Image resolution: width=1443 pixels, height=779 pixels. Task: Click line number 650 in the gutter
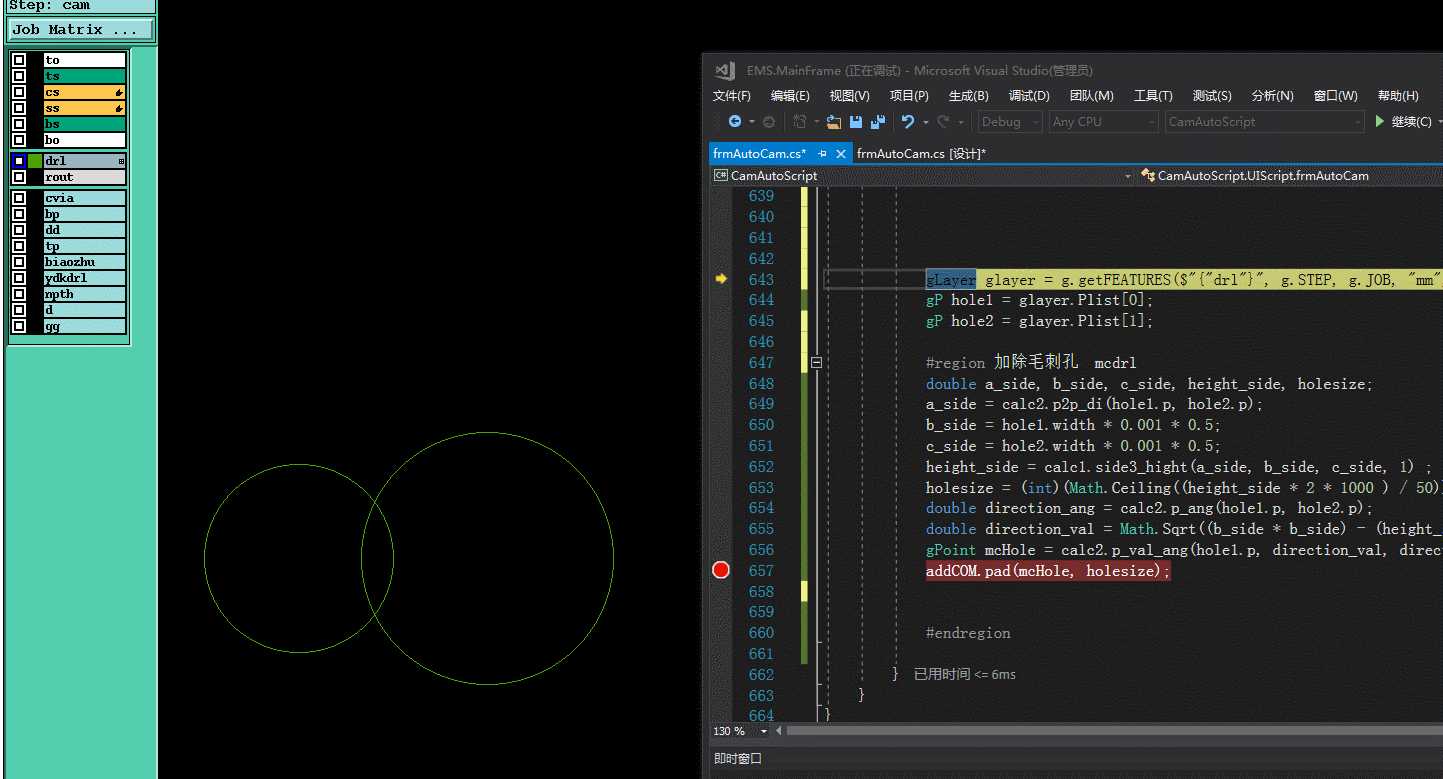click(761, 425)
